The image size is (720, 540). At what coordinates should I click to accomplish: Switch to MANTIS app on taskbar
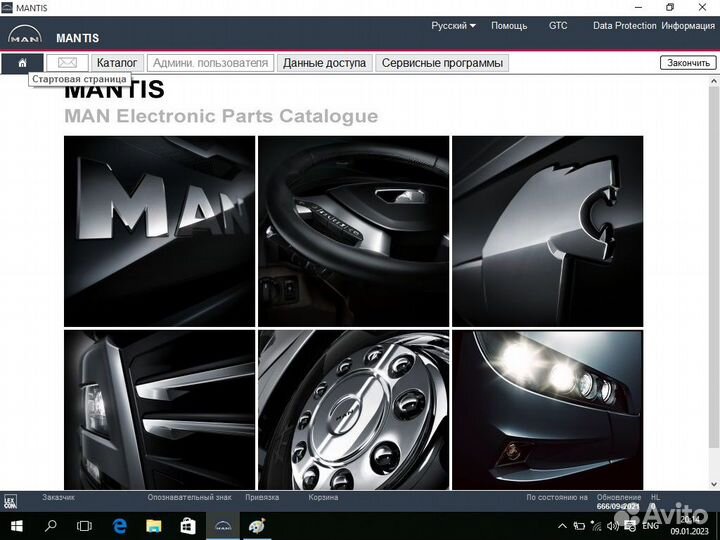[x=223, y=526]
